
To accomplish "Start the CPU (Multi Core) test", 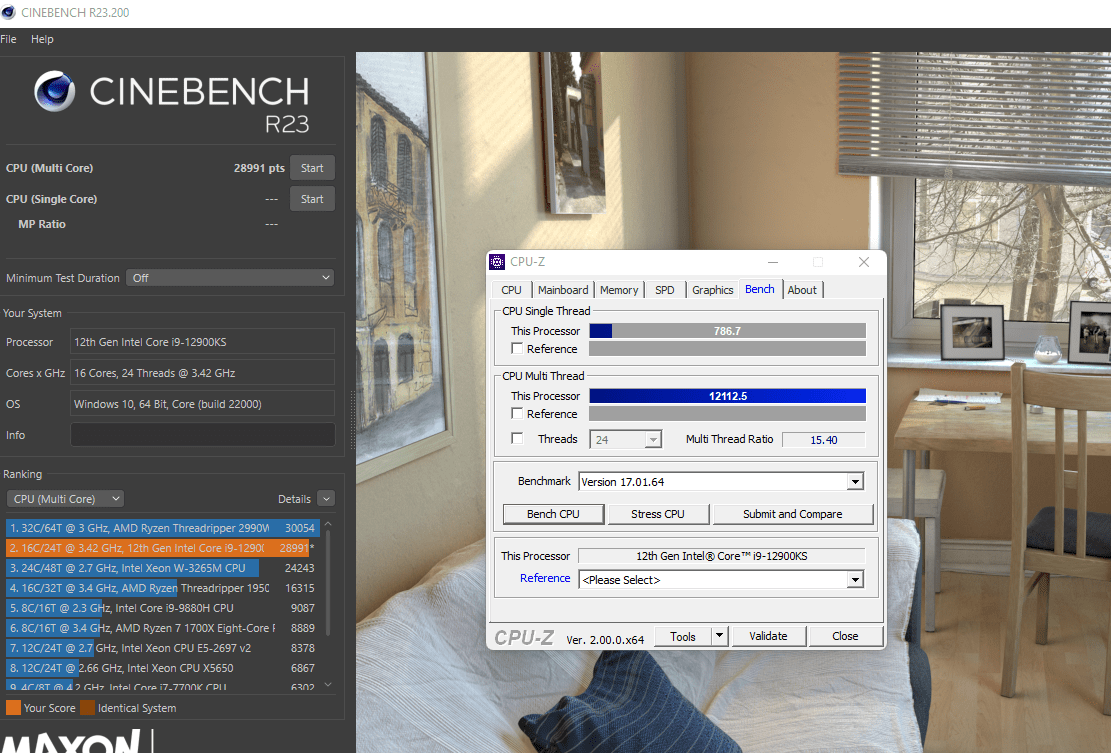I will coord(312,168).
